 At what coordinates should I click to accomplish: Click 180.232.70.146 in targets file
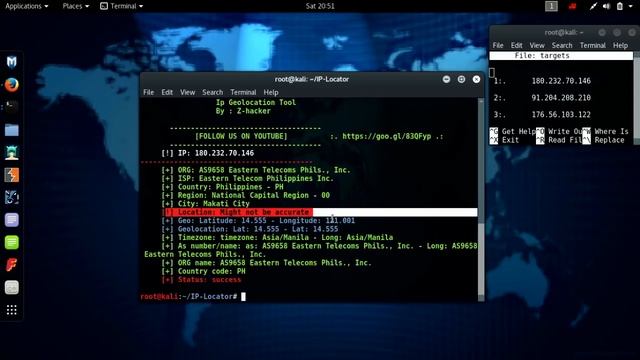[x=561, y=81]
